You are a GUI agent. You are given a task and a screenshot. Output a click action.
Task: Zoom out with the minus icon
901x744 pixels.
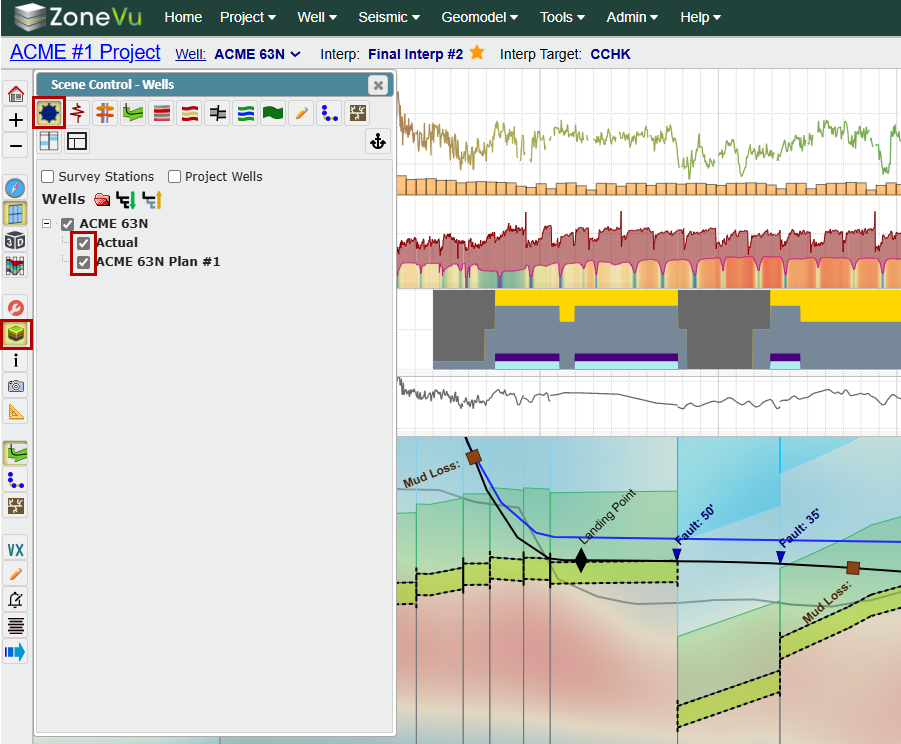click(x=16, y=145)
